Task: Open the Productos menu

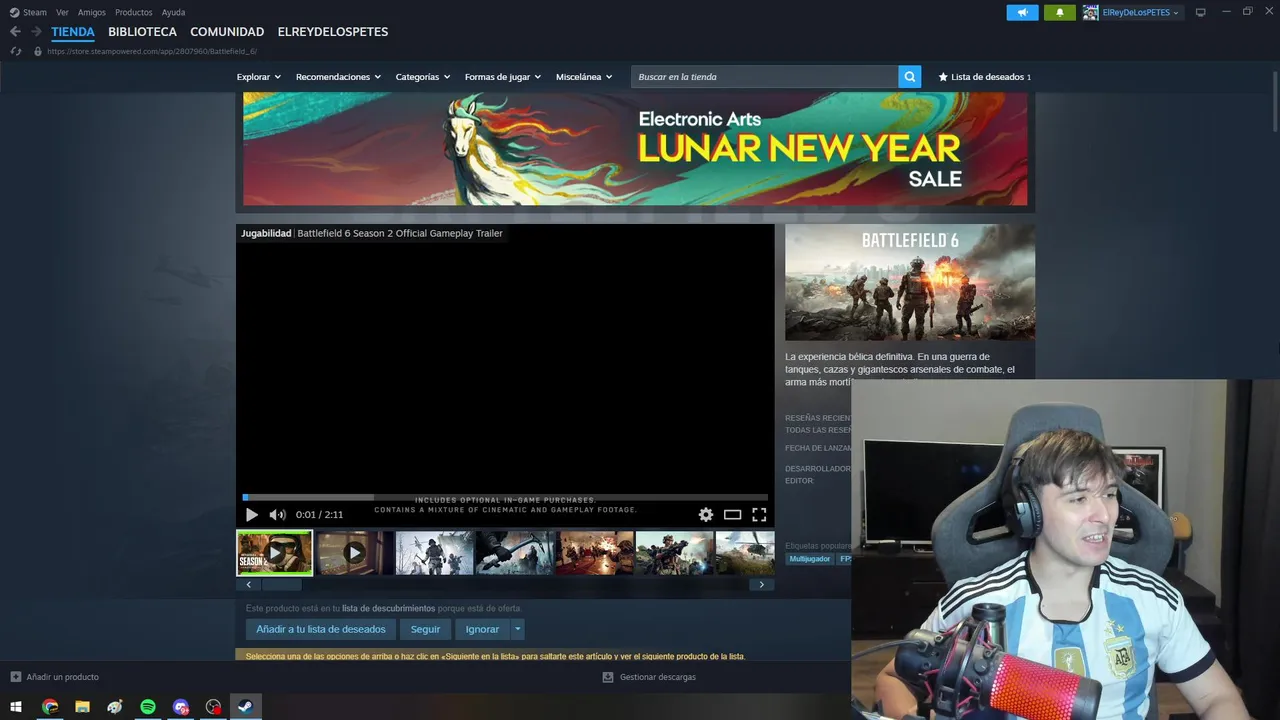Action: click(x=134, y=12)
